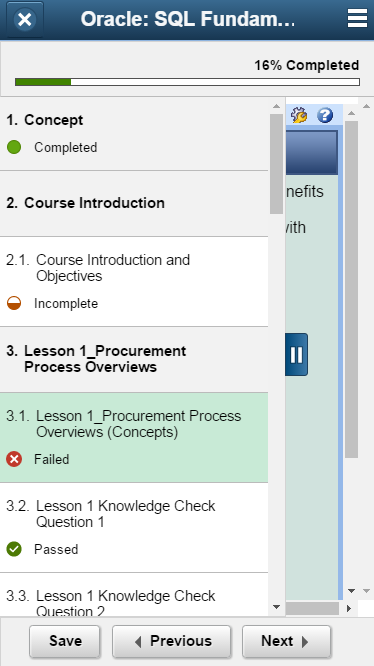Select Lesson 1_Procurement Process Overviews heading
This screenshot has width=374, height=666.
click(x=134, y=359)
